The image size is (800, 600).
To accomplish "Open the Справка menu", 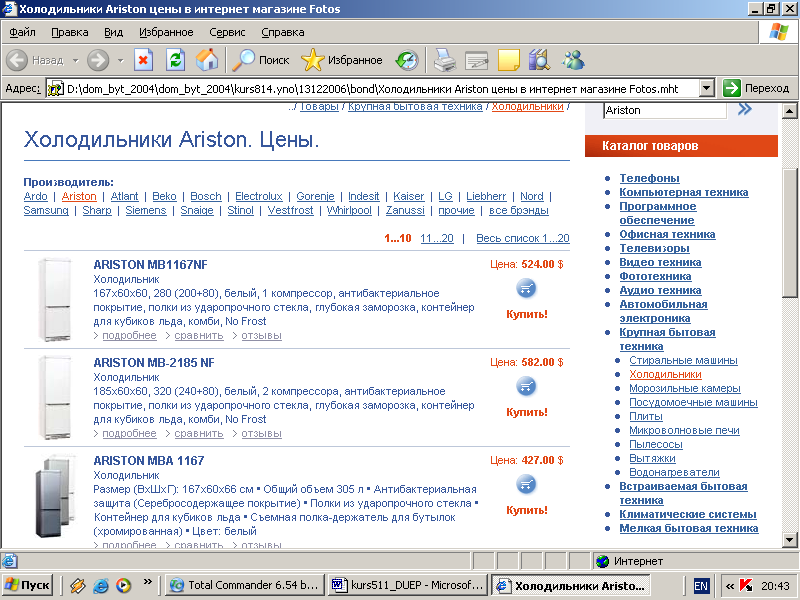I will coord(283,32).
